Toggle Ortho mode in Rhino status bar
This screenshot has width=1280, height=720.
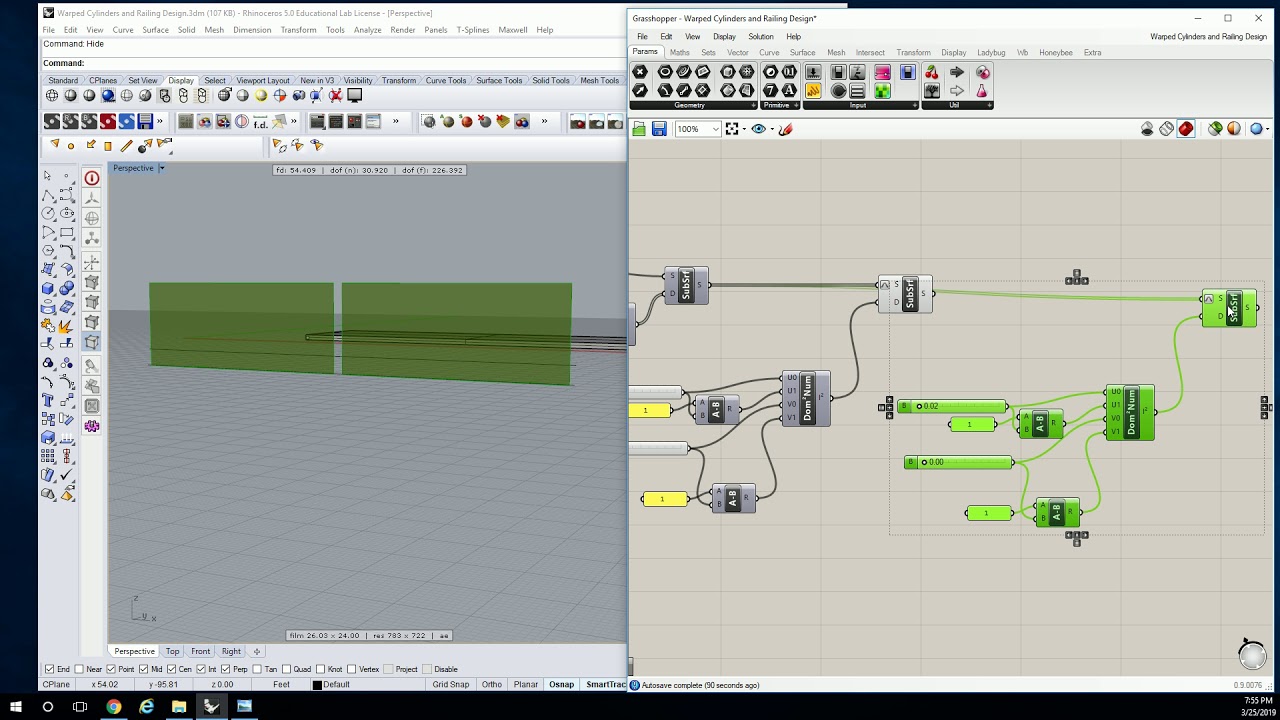[x=491, y=685]
